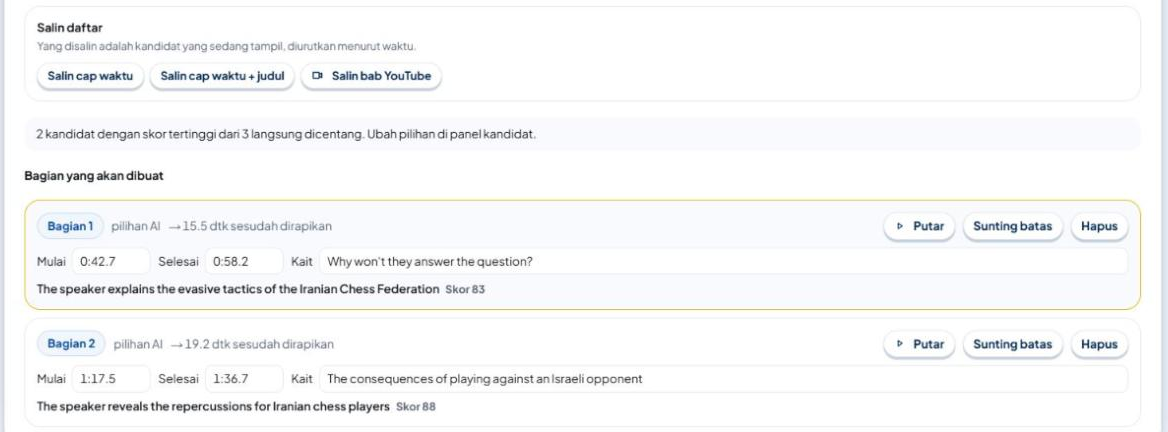Click the Skor 83 label
The image size is (1168, 432).
click(465, 290)
